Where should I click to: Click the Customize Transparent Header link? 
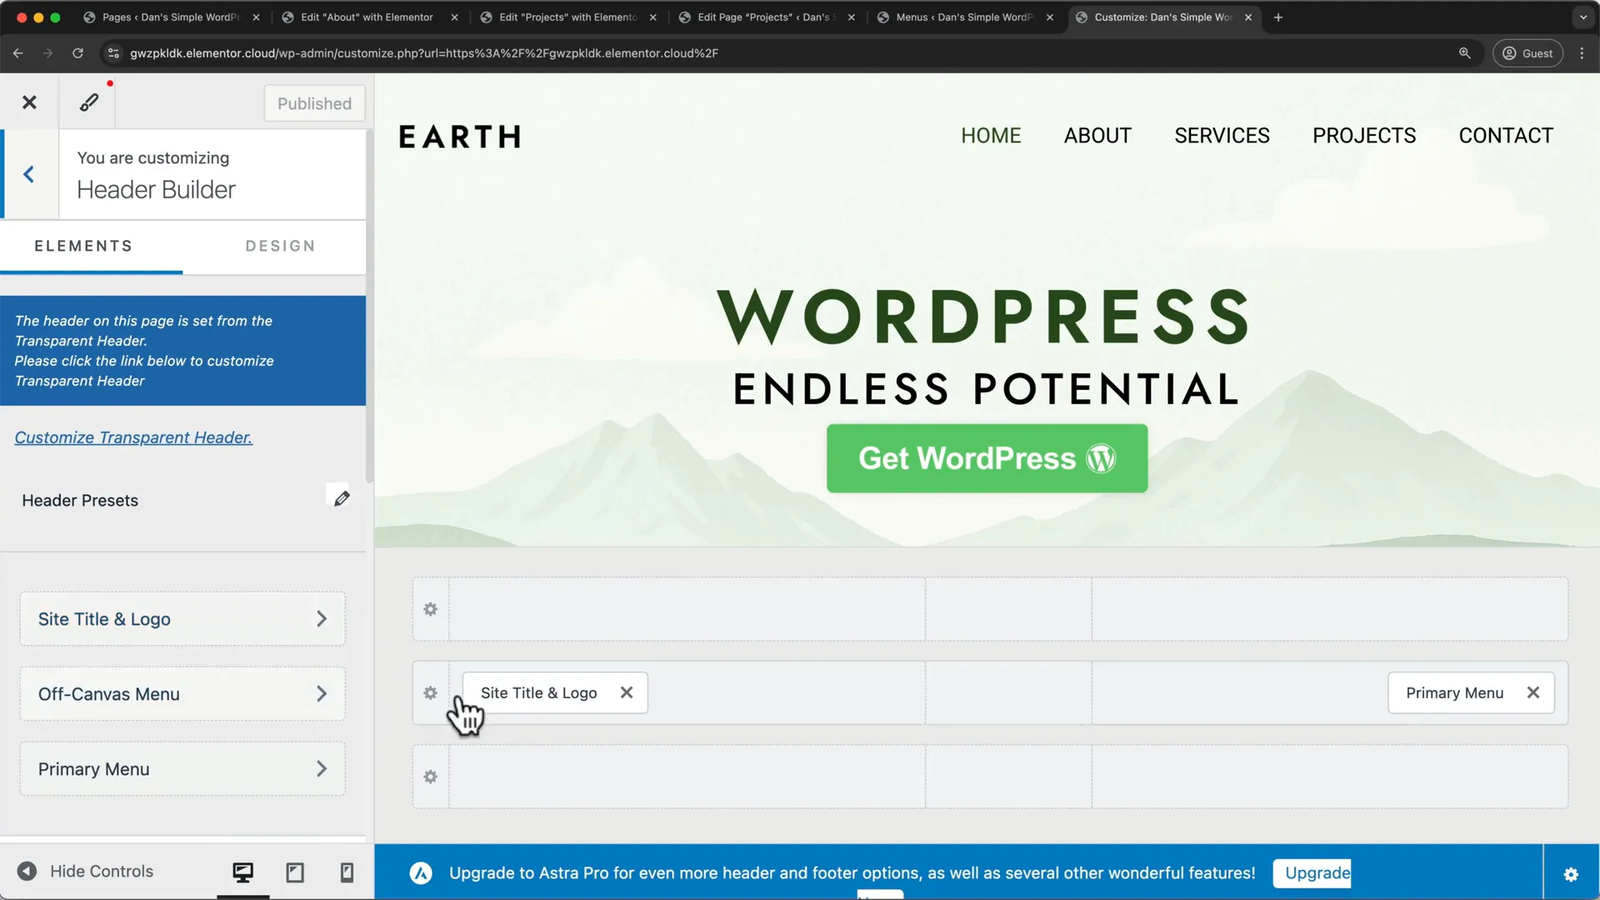click(x=133, y=437)
